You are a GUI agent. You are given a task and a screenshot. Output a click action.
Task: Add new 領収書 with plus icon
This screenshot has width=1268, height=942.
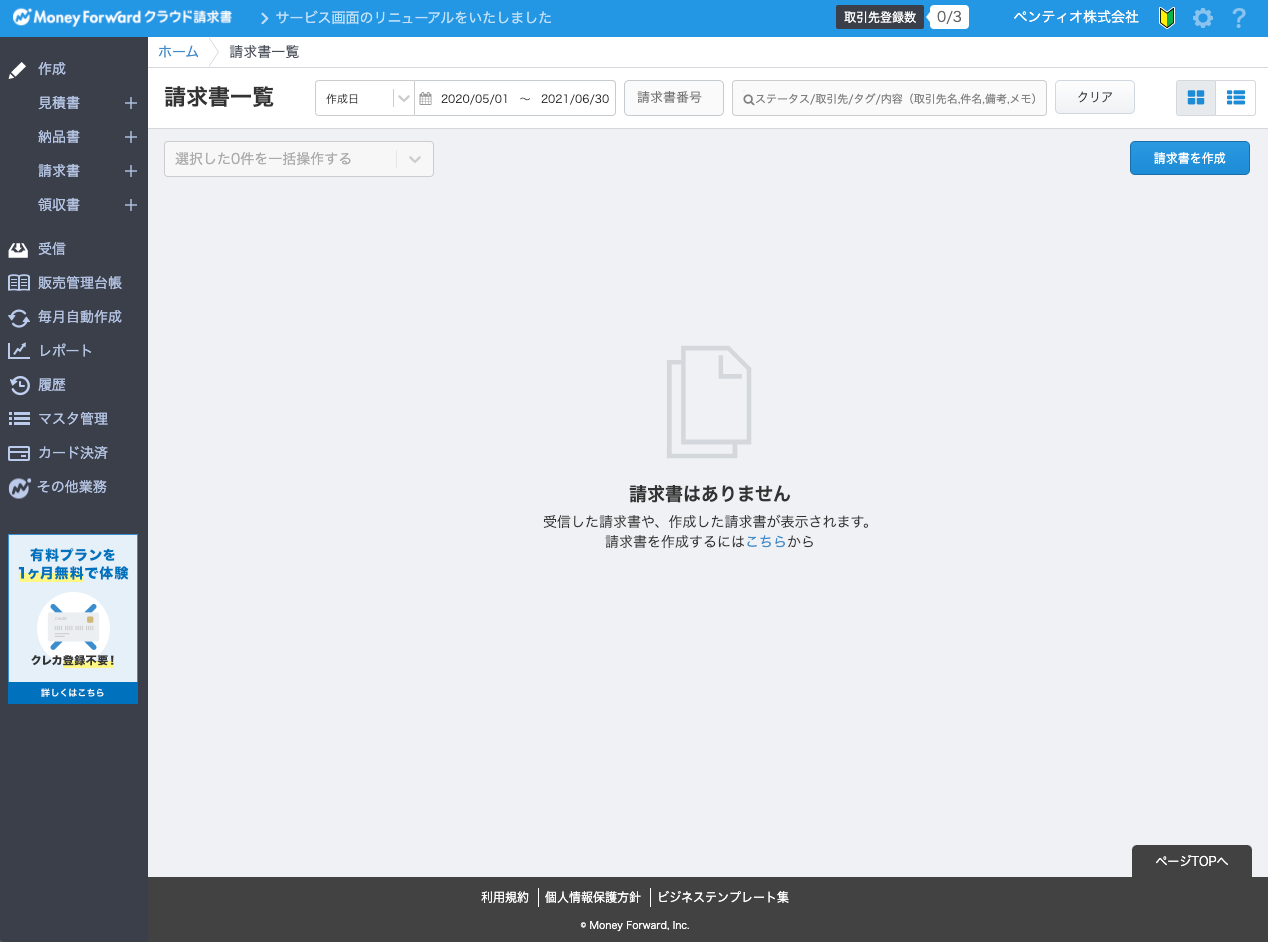point(130,205)
